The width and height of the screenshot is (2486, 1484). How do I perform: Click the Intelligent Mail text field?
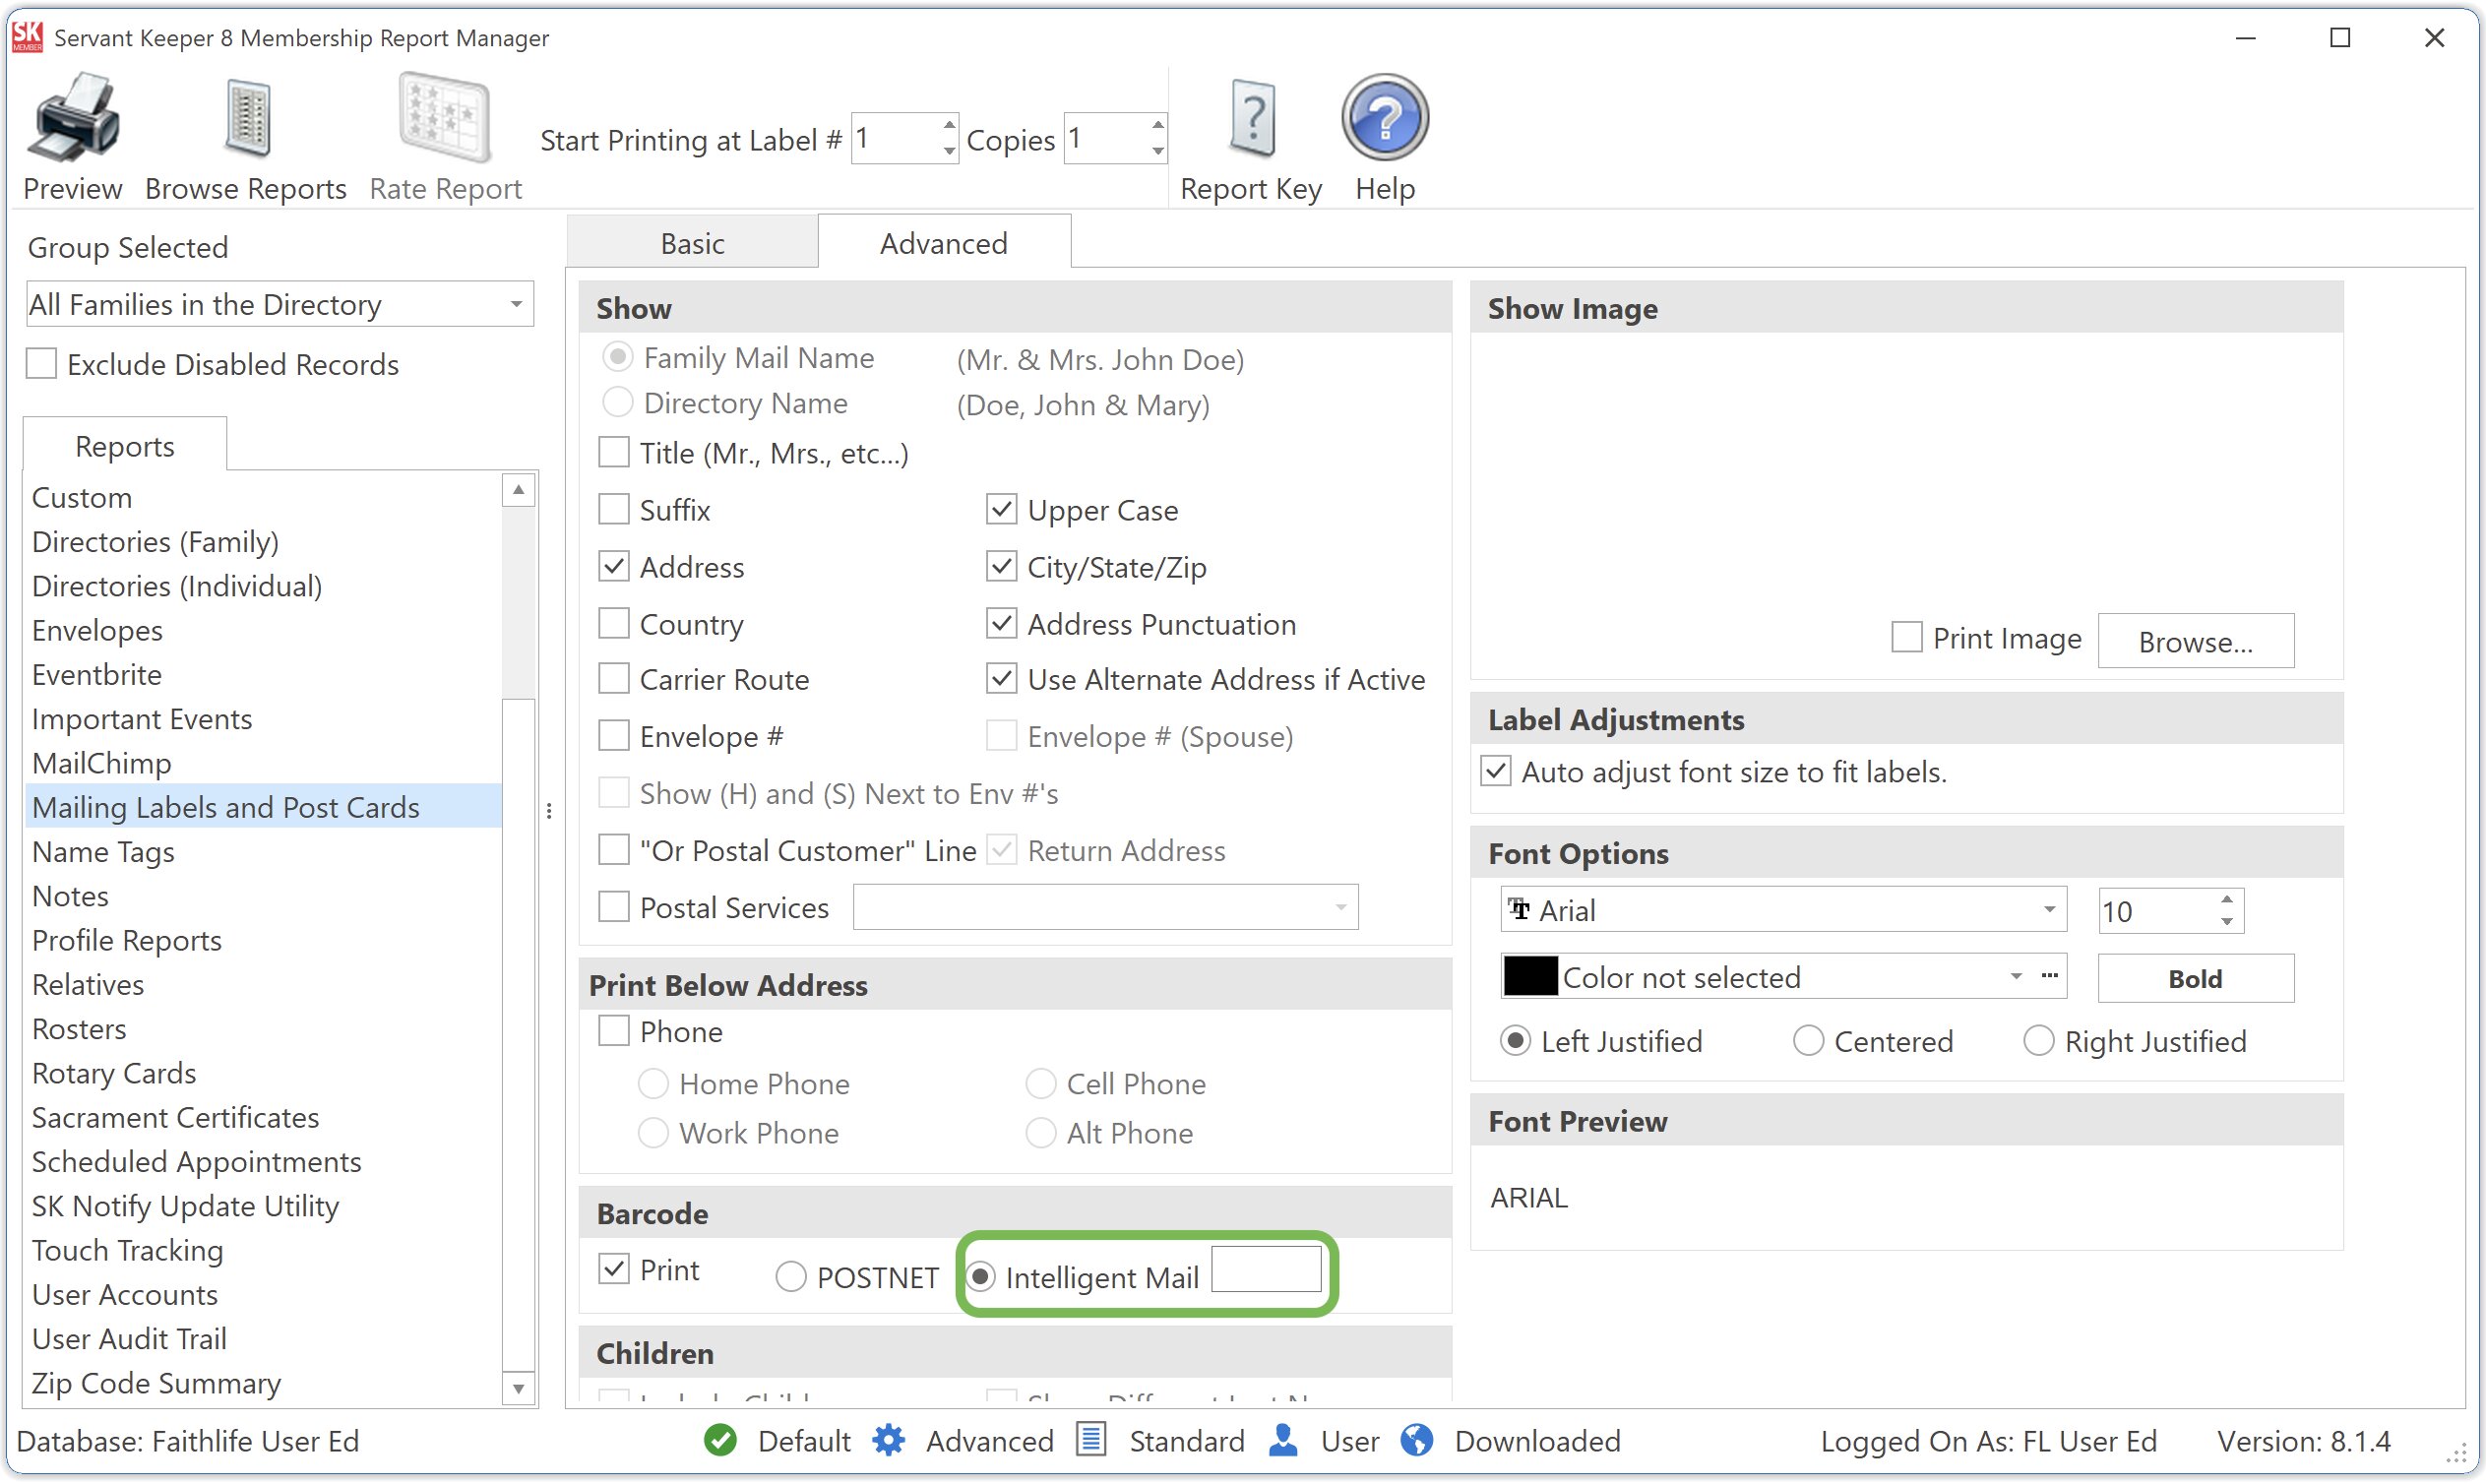(1266, 1270)
